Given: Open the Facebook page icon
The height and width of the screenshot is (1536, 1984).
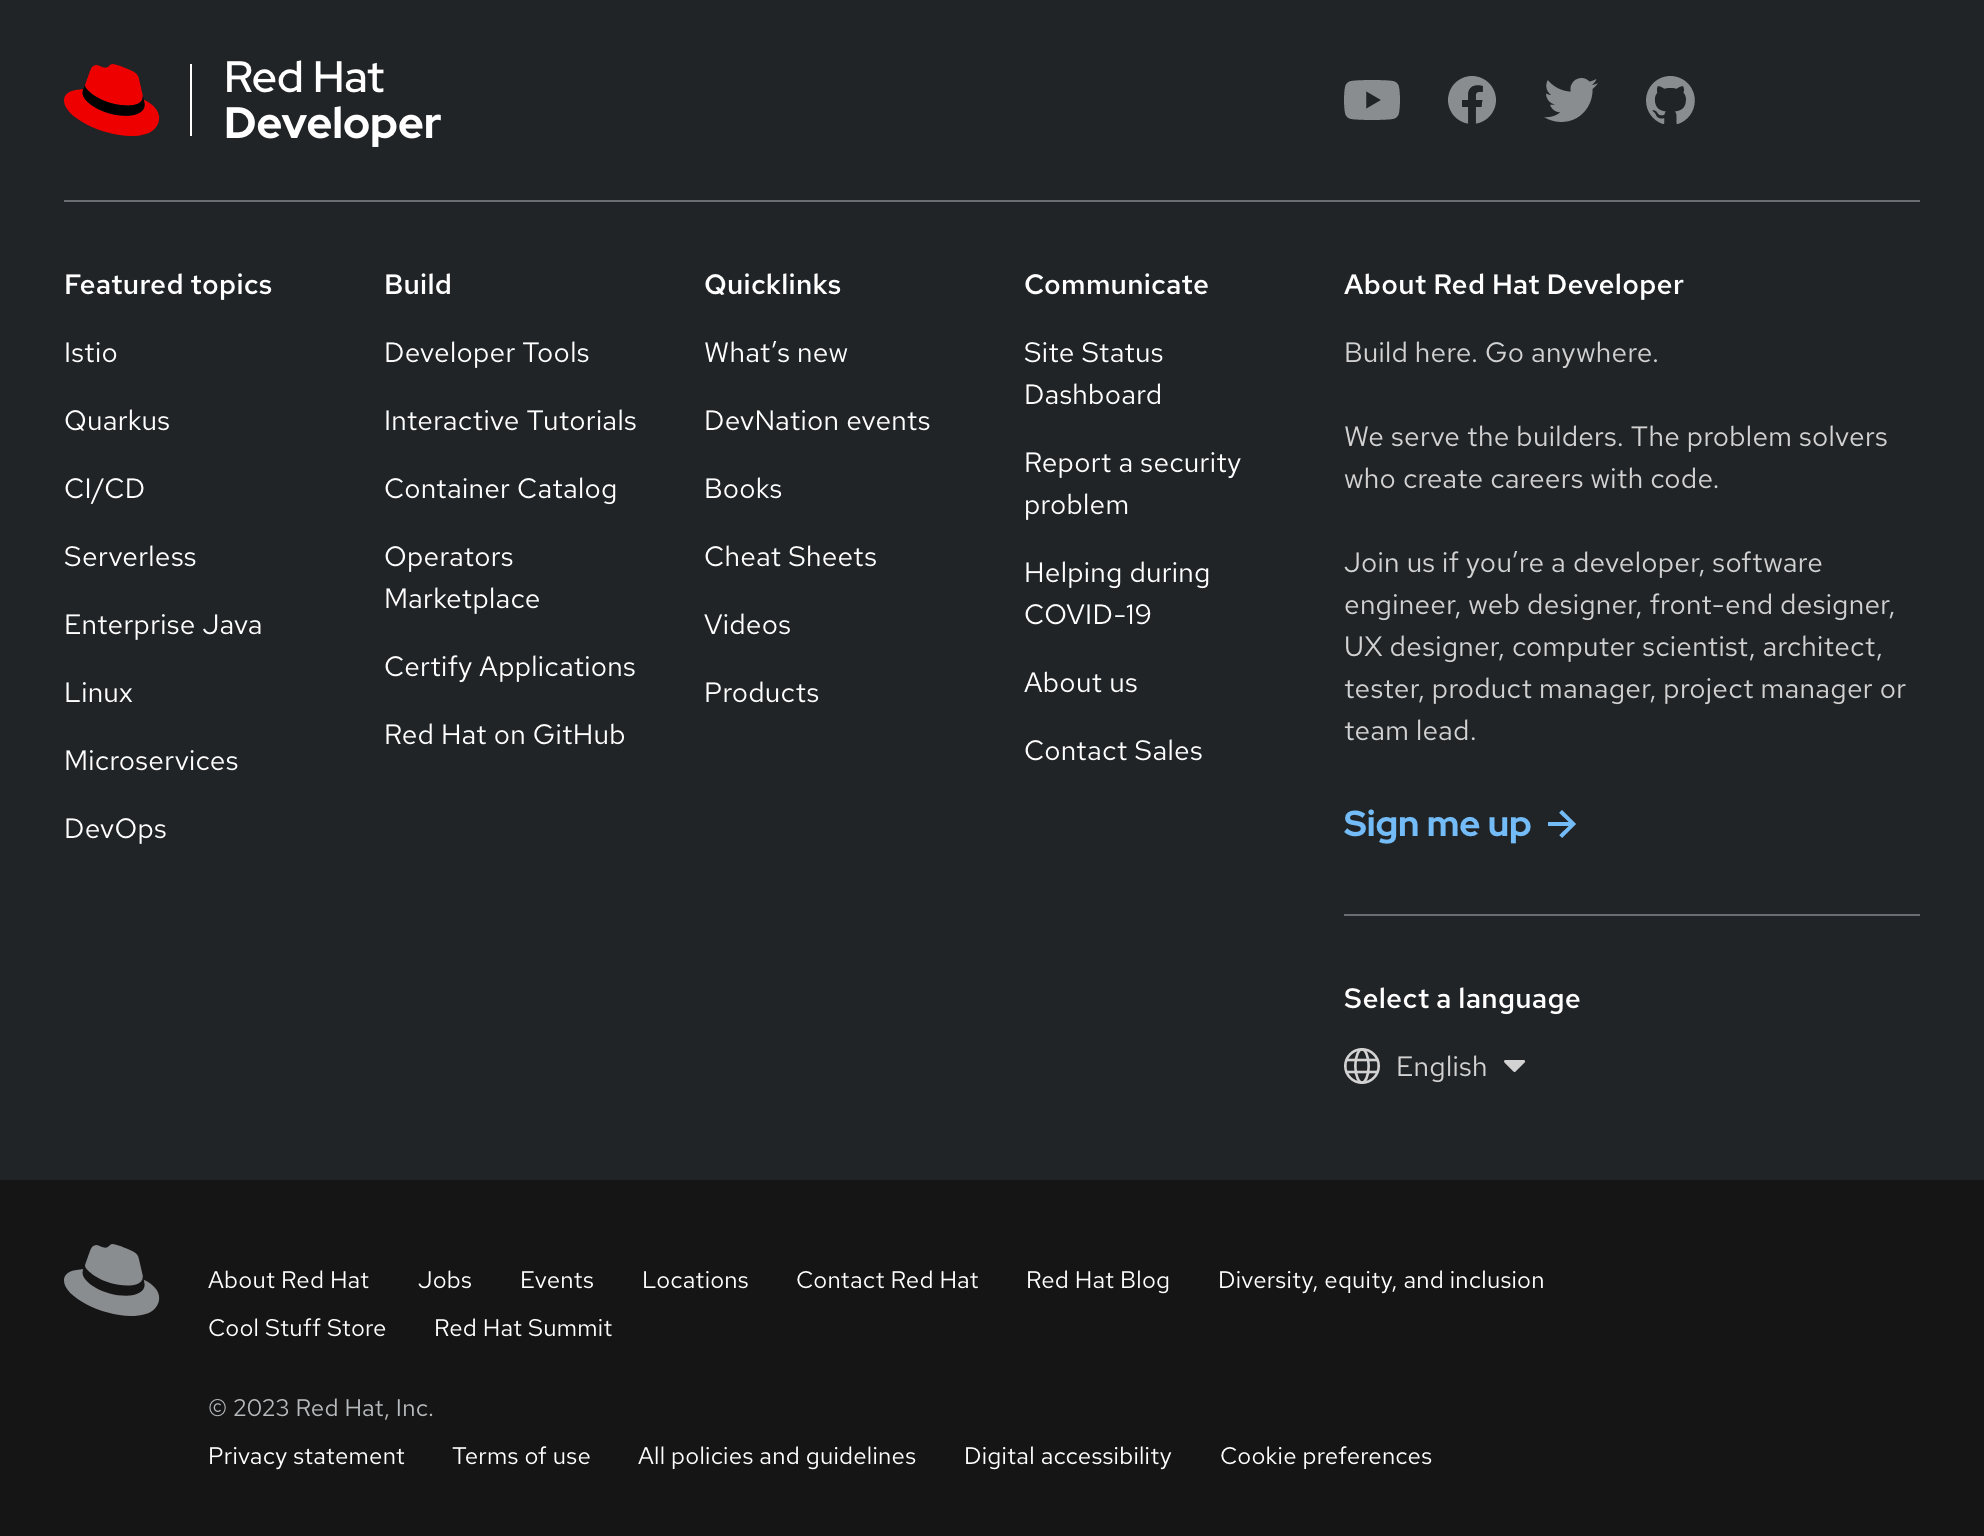Looking at the screenshot, I should coord(1471,100).
